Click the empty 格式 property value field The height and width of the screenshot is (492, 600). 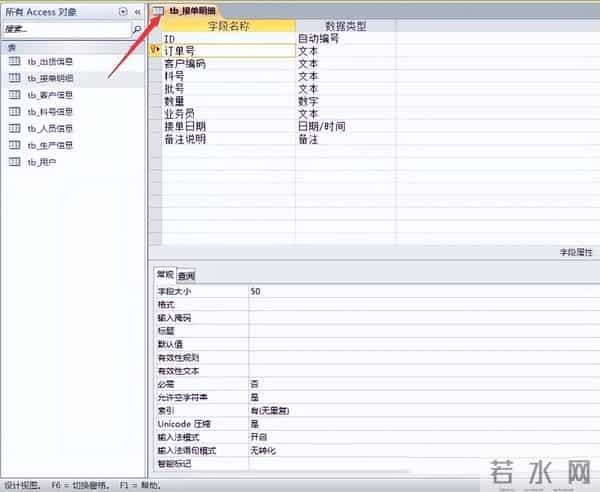point(424,305)
